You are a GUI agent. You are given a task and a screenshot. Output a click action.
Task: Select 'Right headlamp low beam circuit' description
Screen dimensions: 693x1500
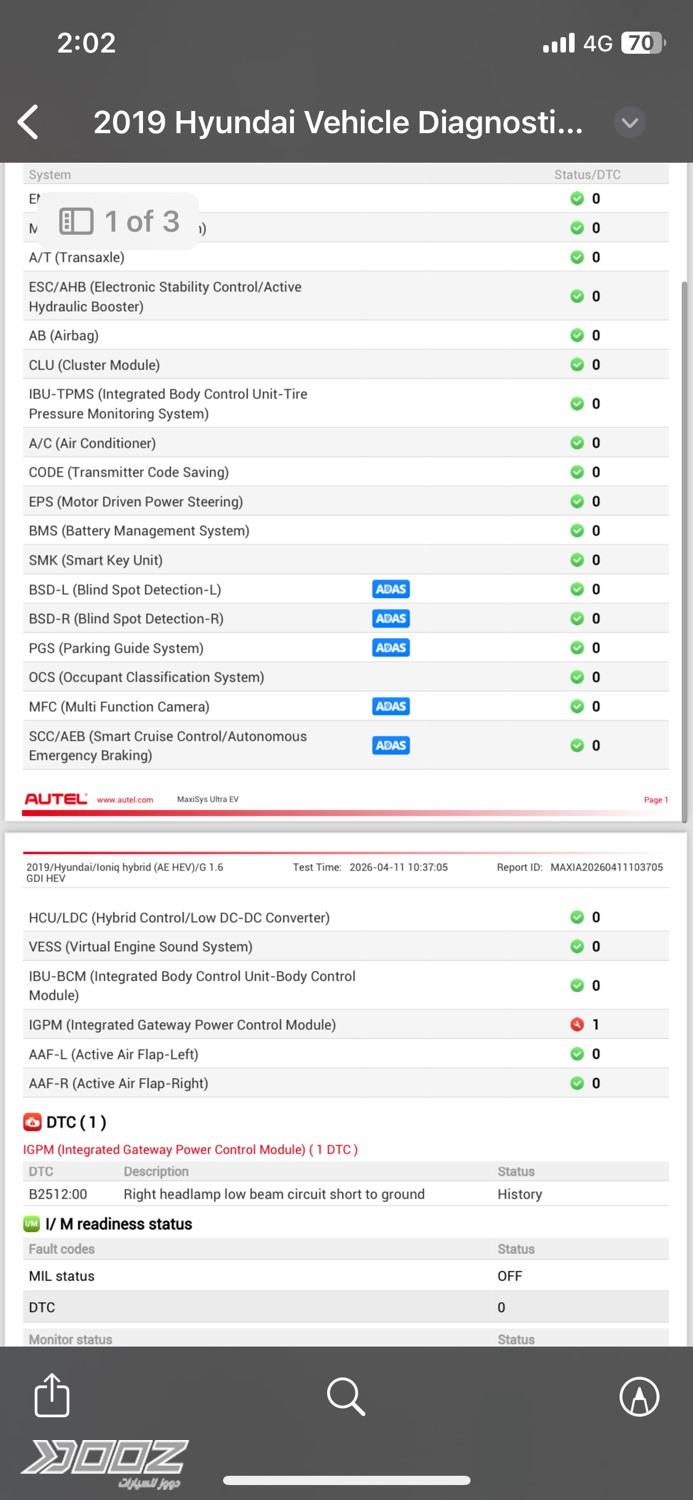point(274,1194)
